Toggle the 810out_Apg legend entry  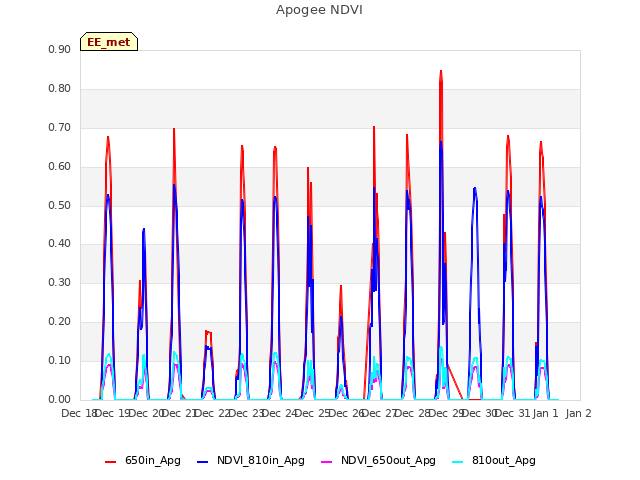coord(494,461)
